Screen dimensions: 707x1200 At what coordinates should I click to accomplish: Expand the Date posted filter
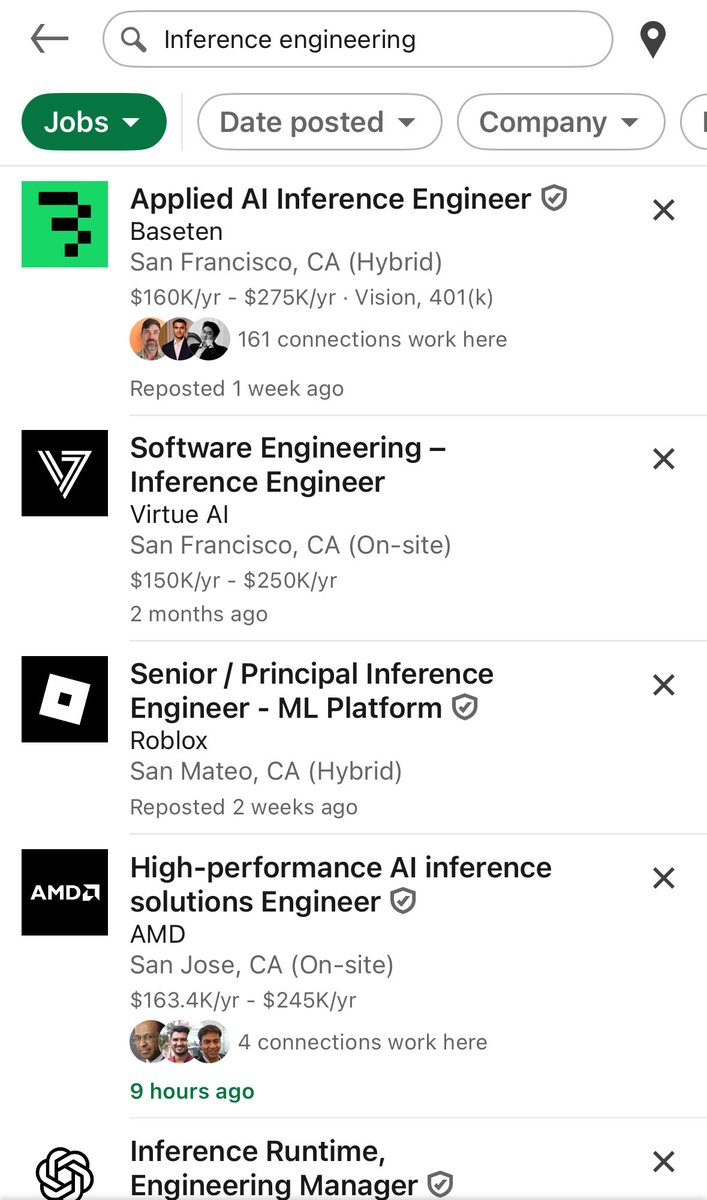point(319,122)
